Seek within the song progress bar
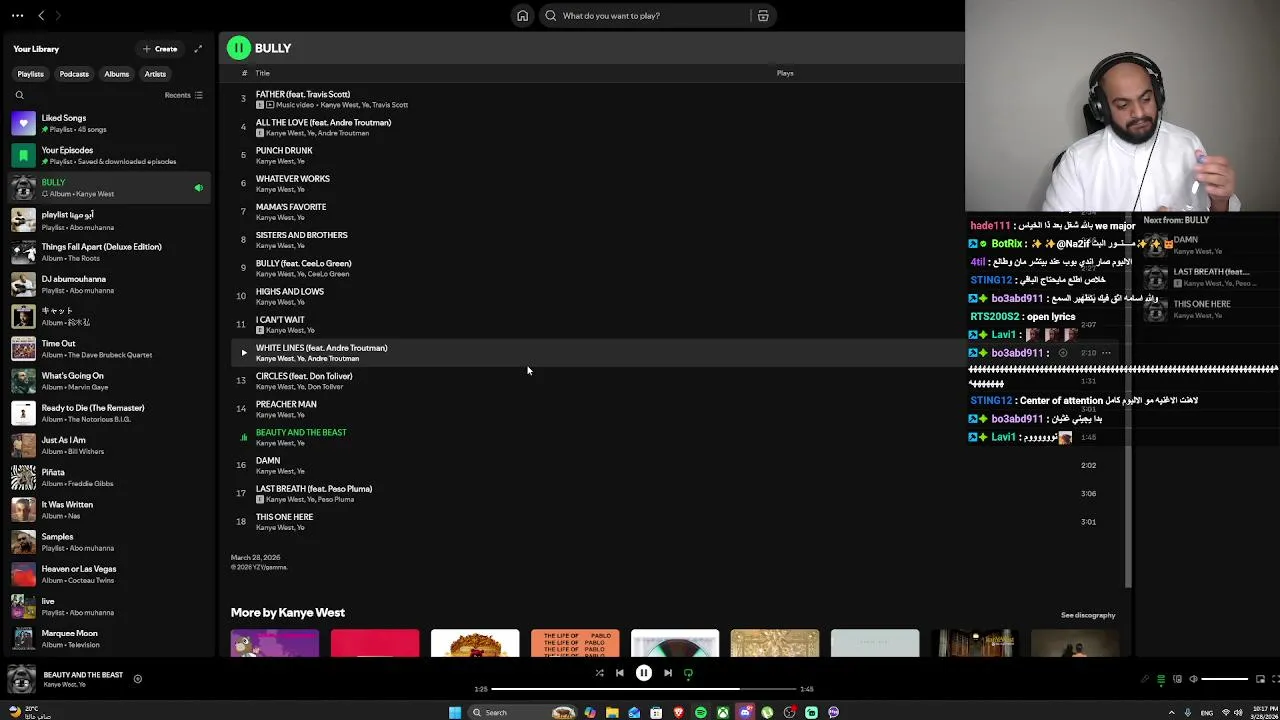The height and width of the screenshot is (720, 1280). tap(645, 689)
